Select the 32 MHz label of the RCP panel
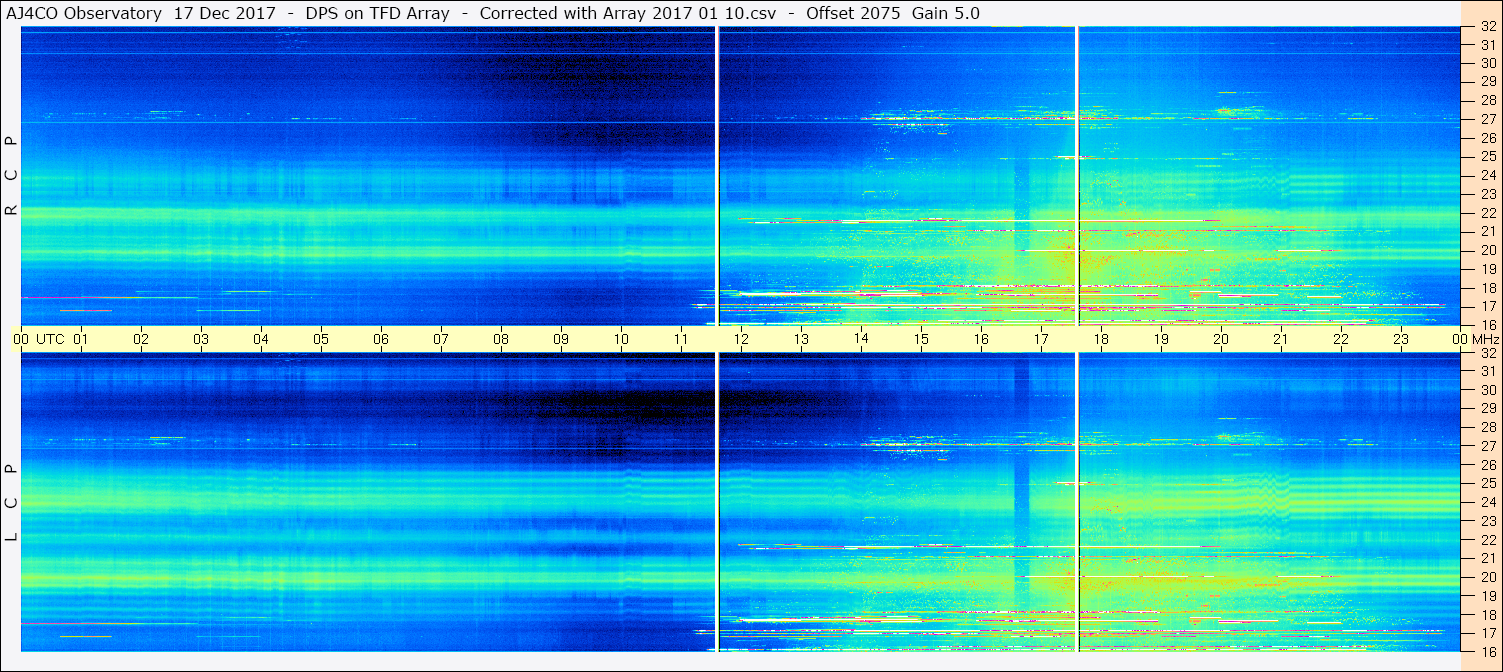This screenshot has width=1503, height=672. [1488, 27]
